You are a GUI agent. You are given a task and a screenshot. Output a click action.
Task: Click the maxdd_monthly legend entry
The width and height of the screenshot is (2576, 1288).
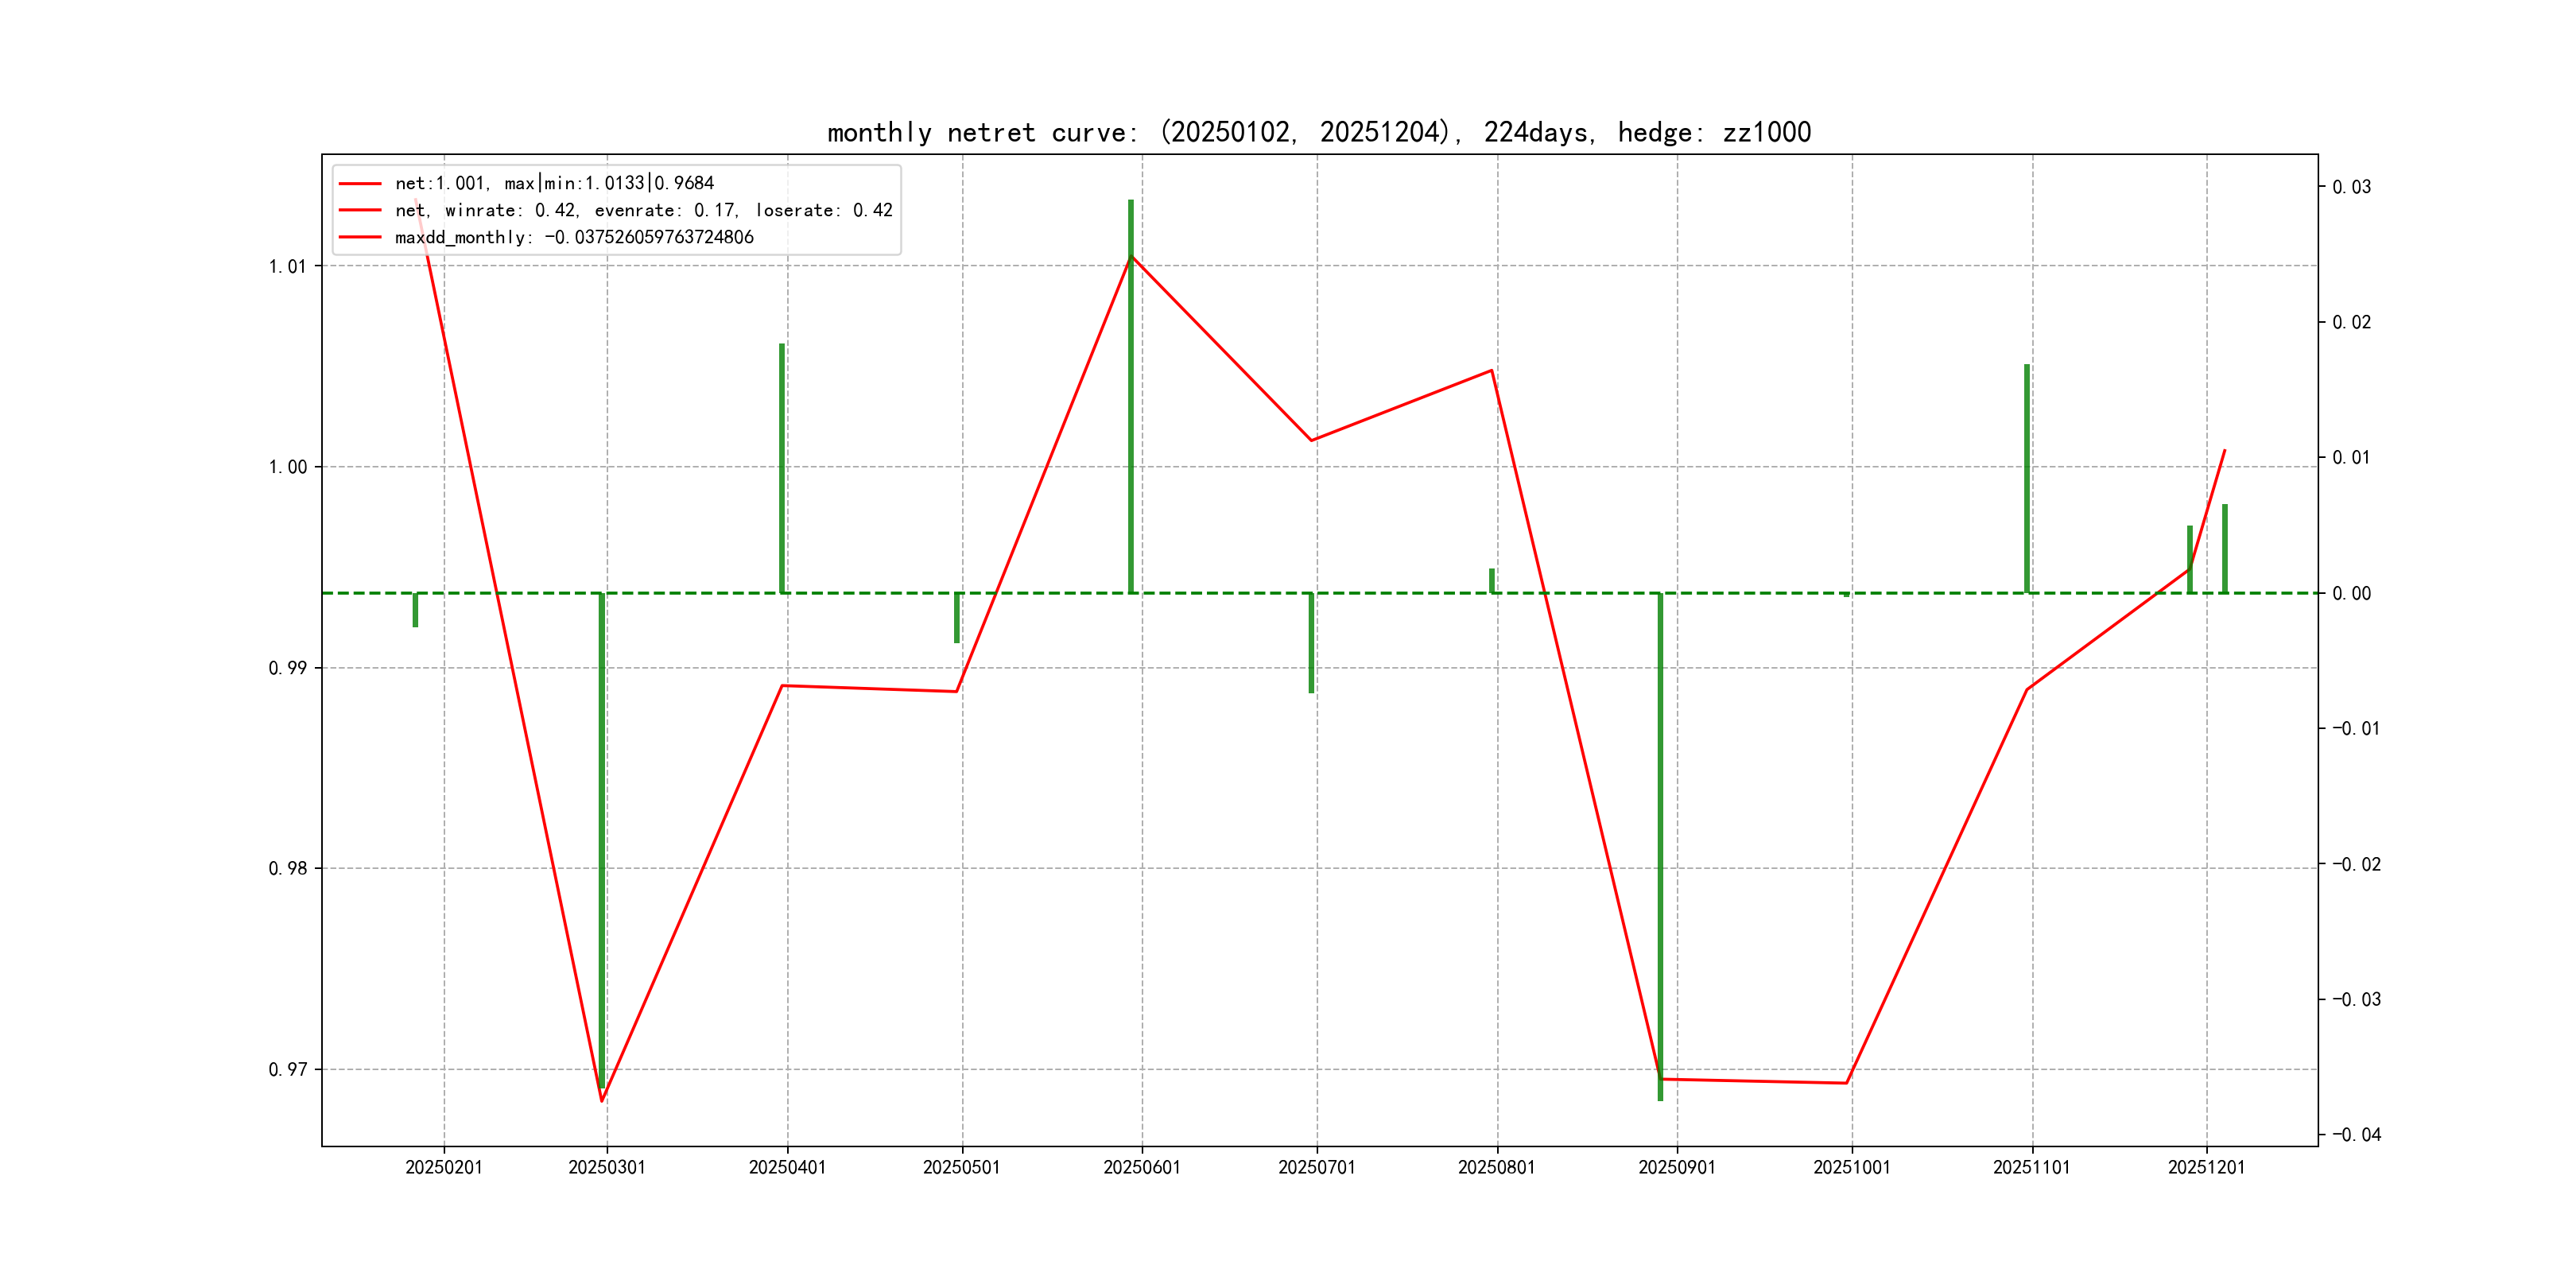coord(574,237)
